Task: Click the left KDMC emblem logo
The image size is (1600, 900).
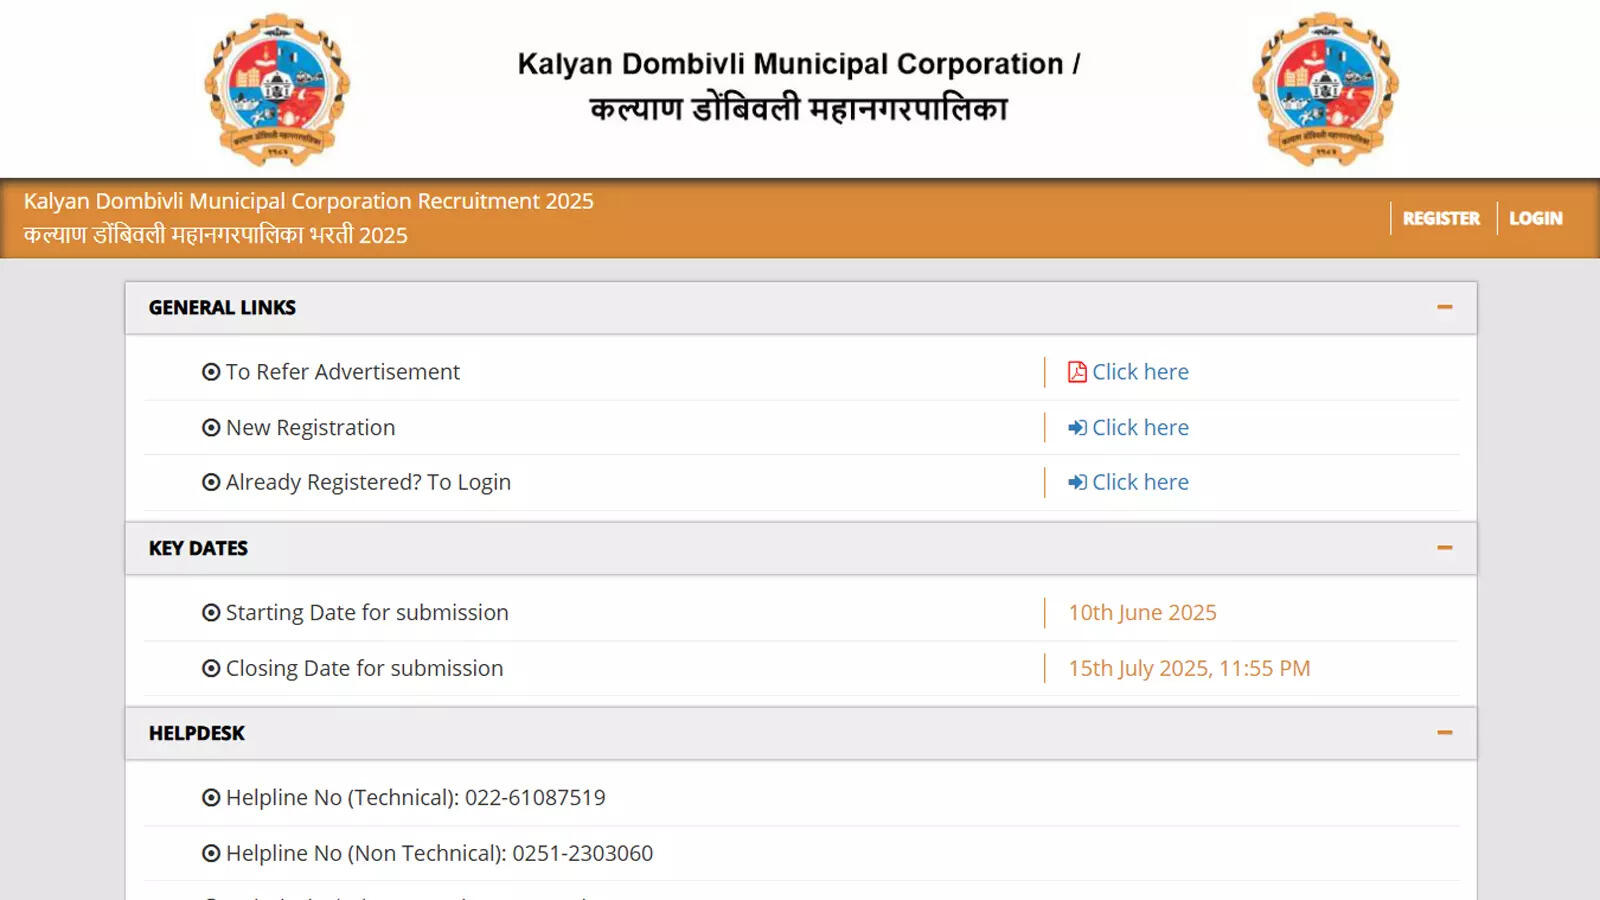Action: [x=277, y=90]
